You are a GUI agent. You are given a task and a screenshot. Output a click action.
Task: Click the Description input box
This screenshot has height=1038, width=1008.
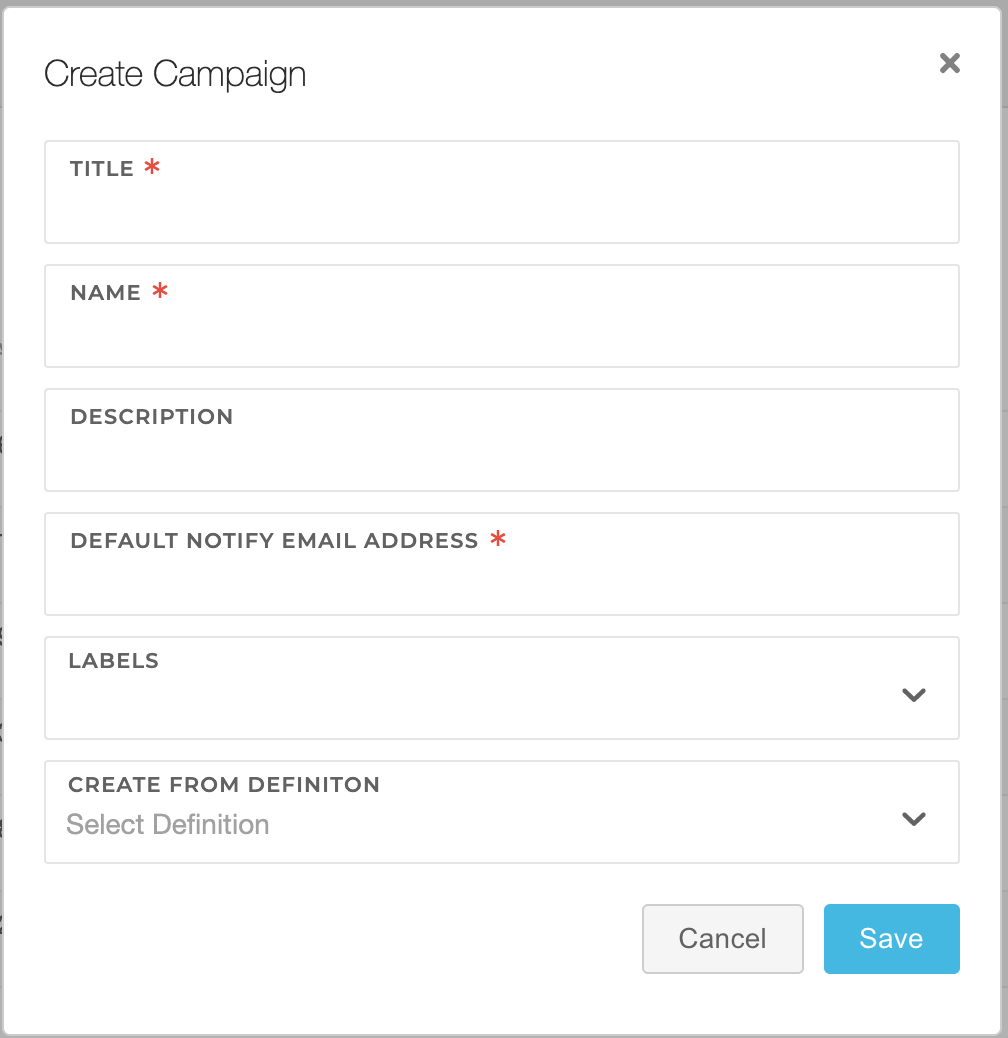[x=501, y=458]
